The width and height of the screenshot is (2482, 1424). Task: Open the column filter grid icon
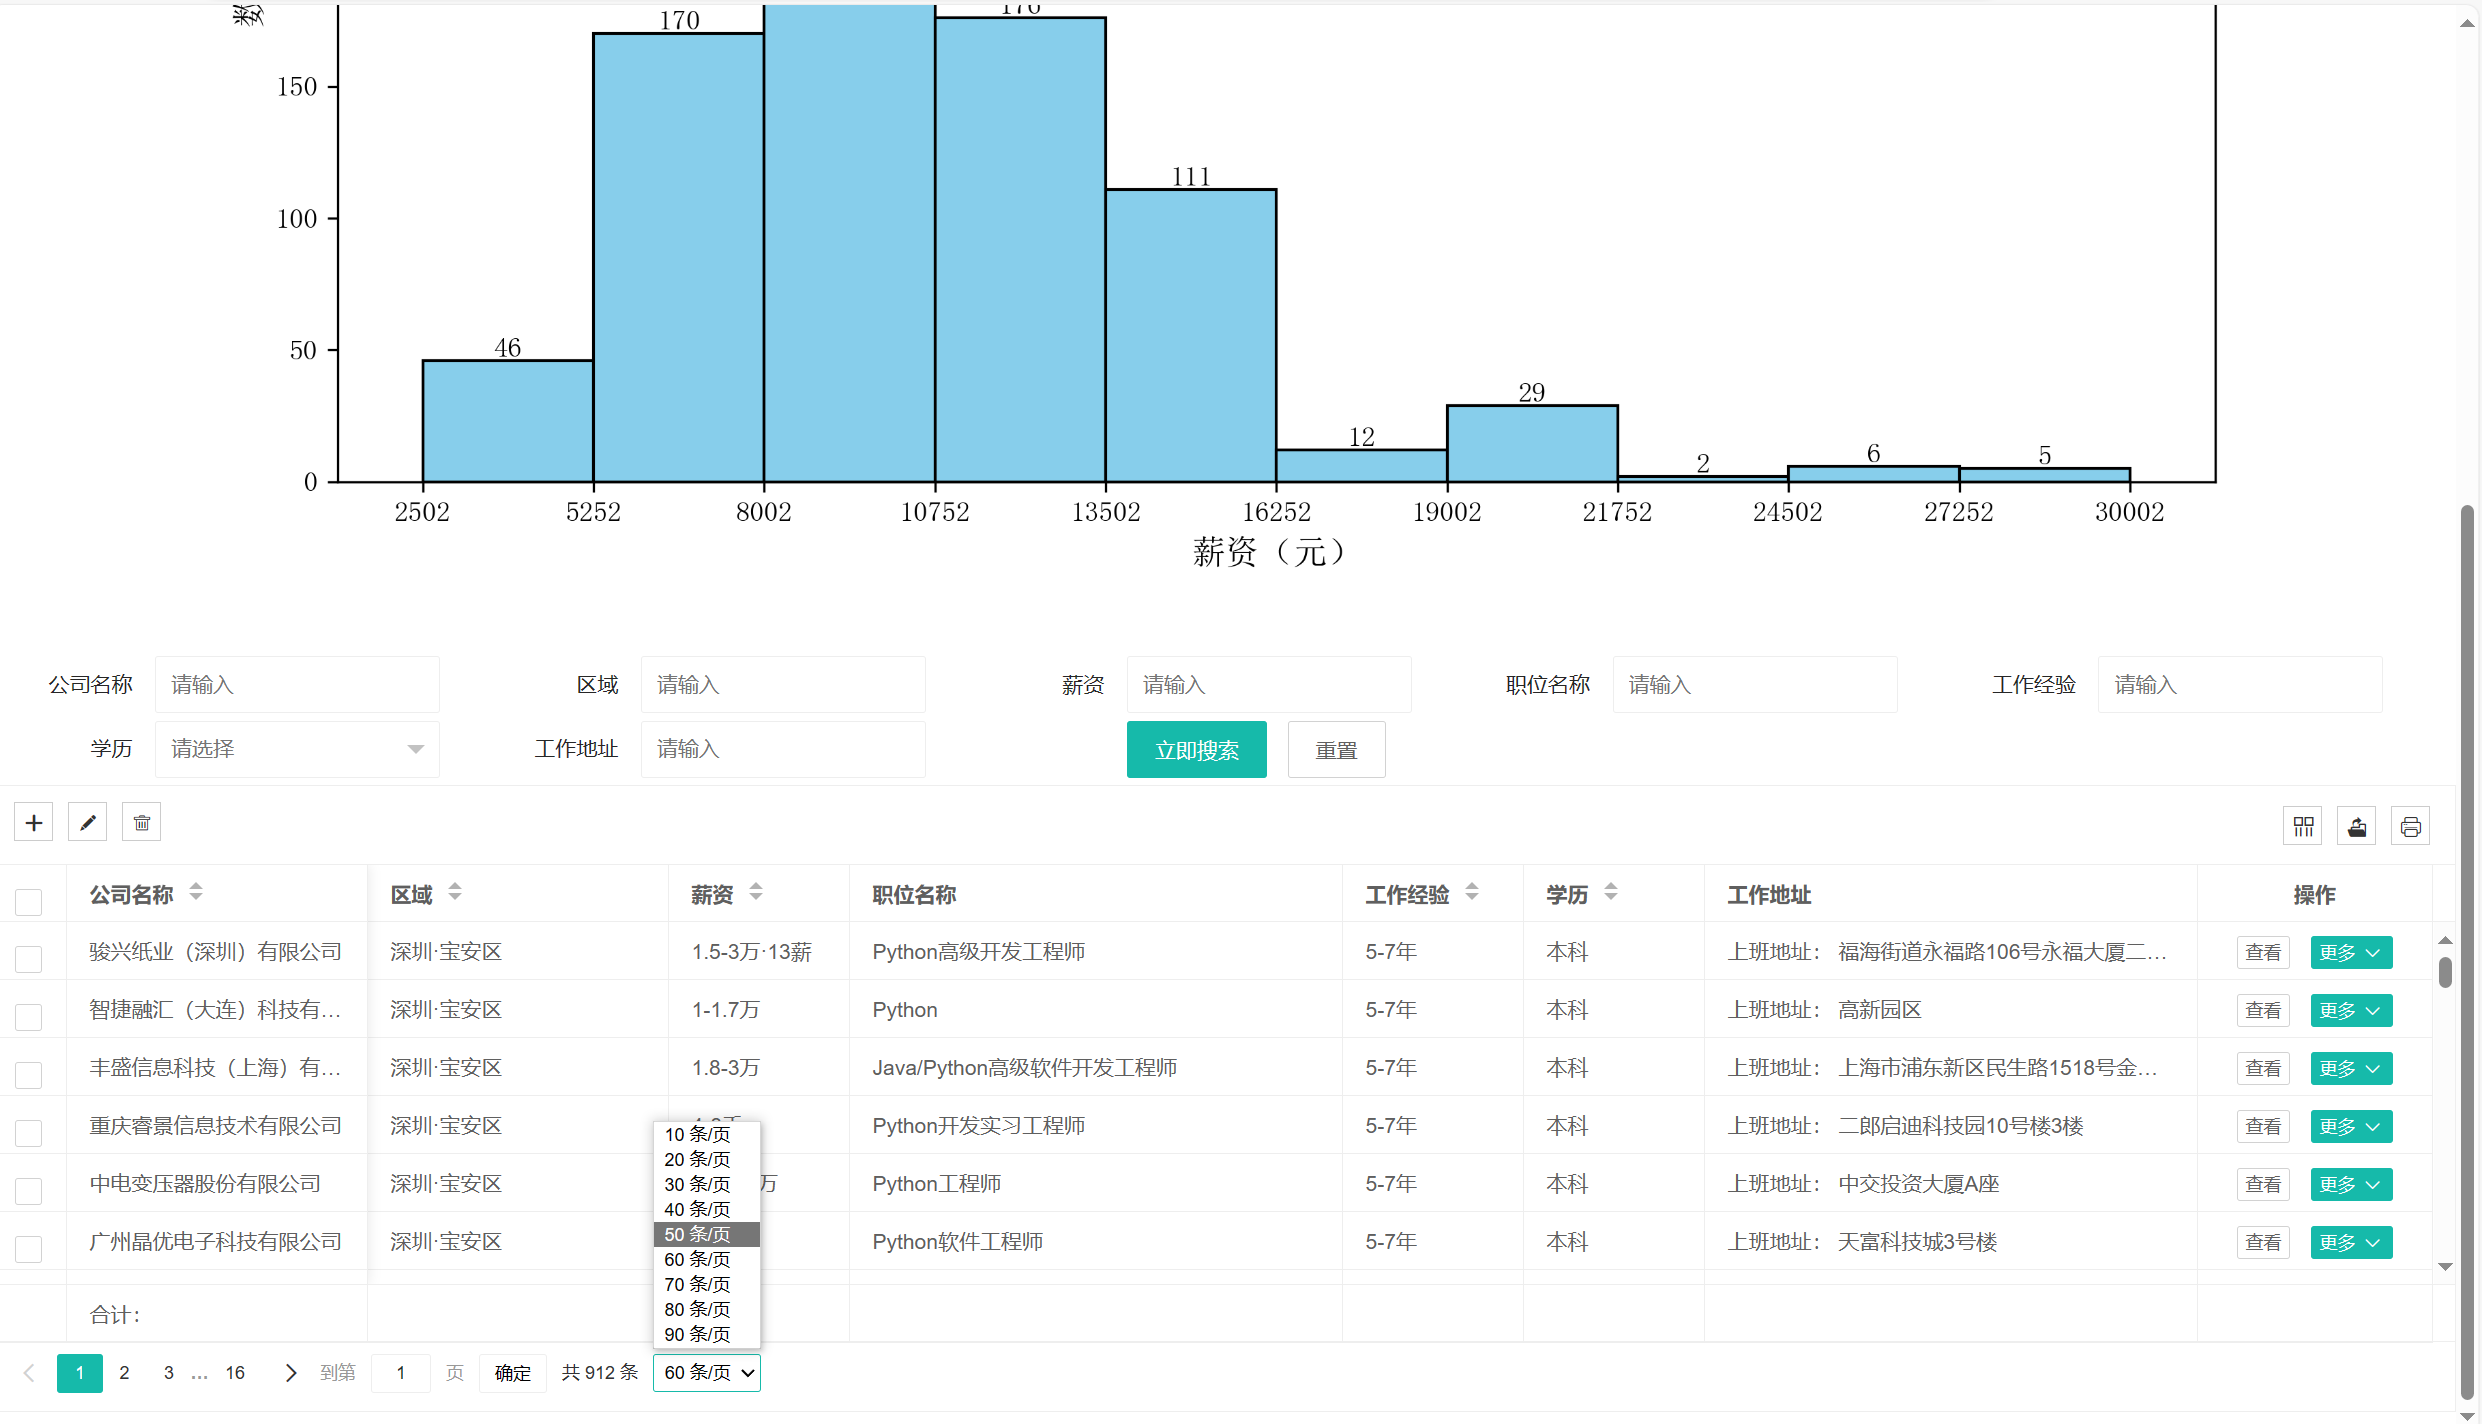(2303, 826)
